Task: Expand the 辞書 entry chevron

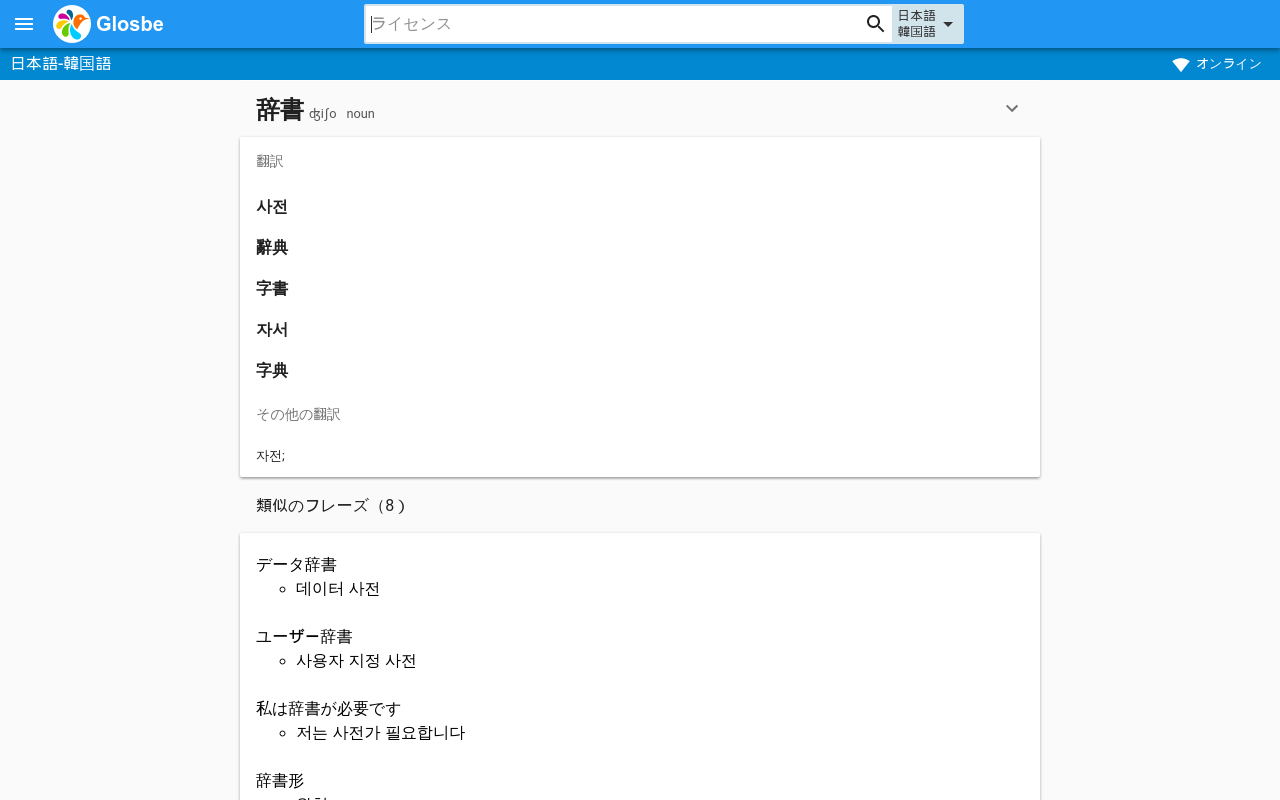Action: point(1012,108)
